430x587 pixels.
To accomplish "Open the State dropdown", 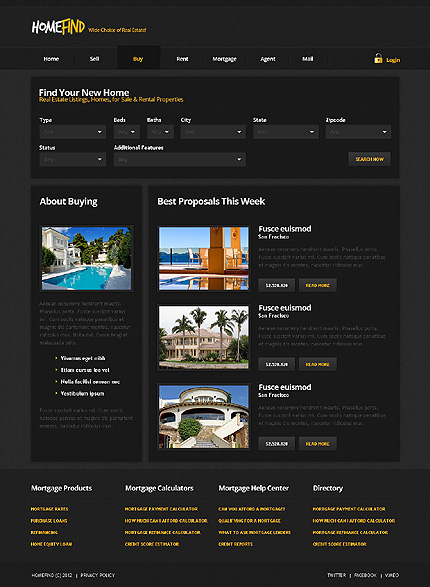I will [x=286, y=132].
